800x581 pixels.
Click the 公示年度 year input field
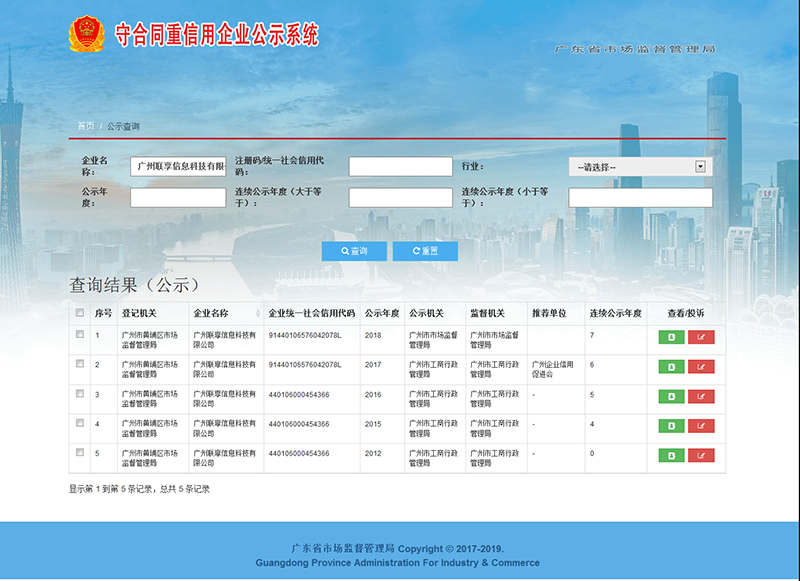[x=178, y=198]
